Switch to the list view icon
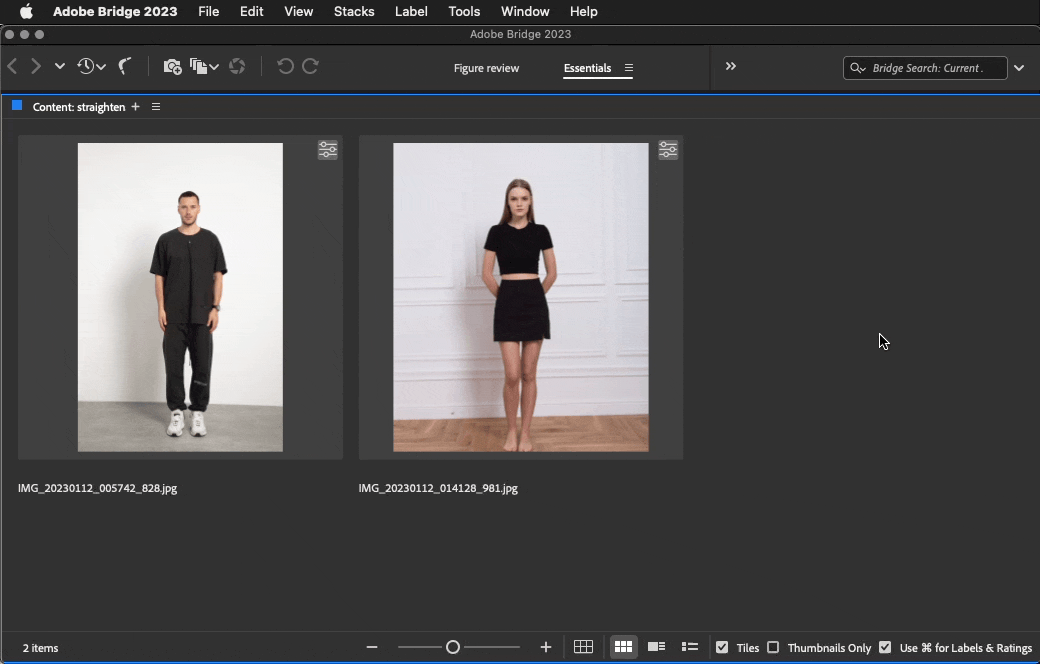This screenshot has width=1040, height=664. coord(689,648)
